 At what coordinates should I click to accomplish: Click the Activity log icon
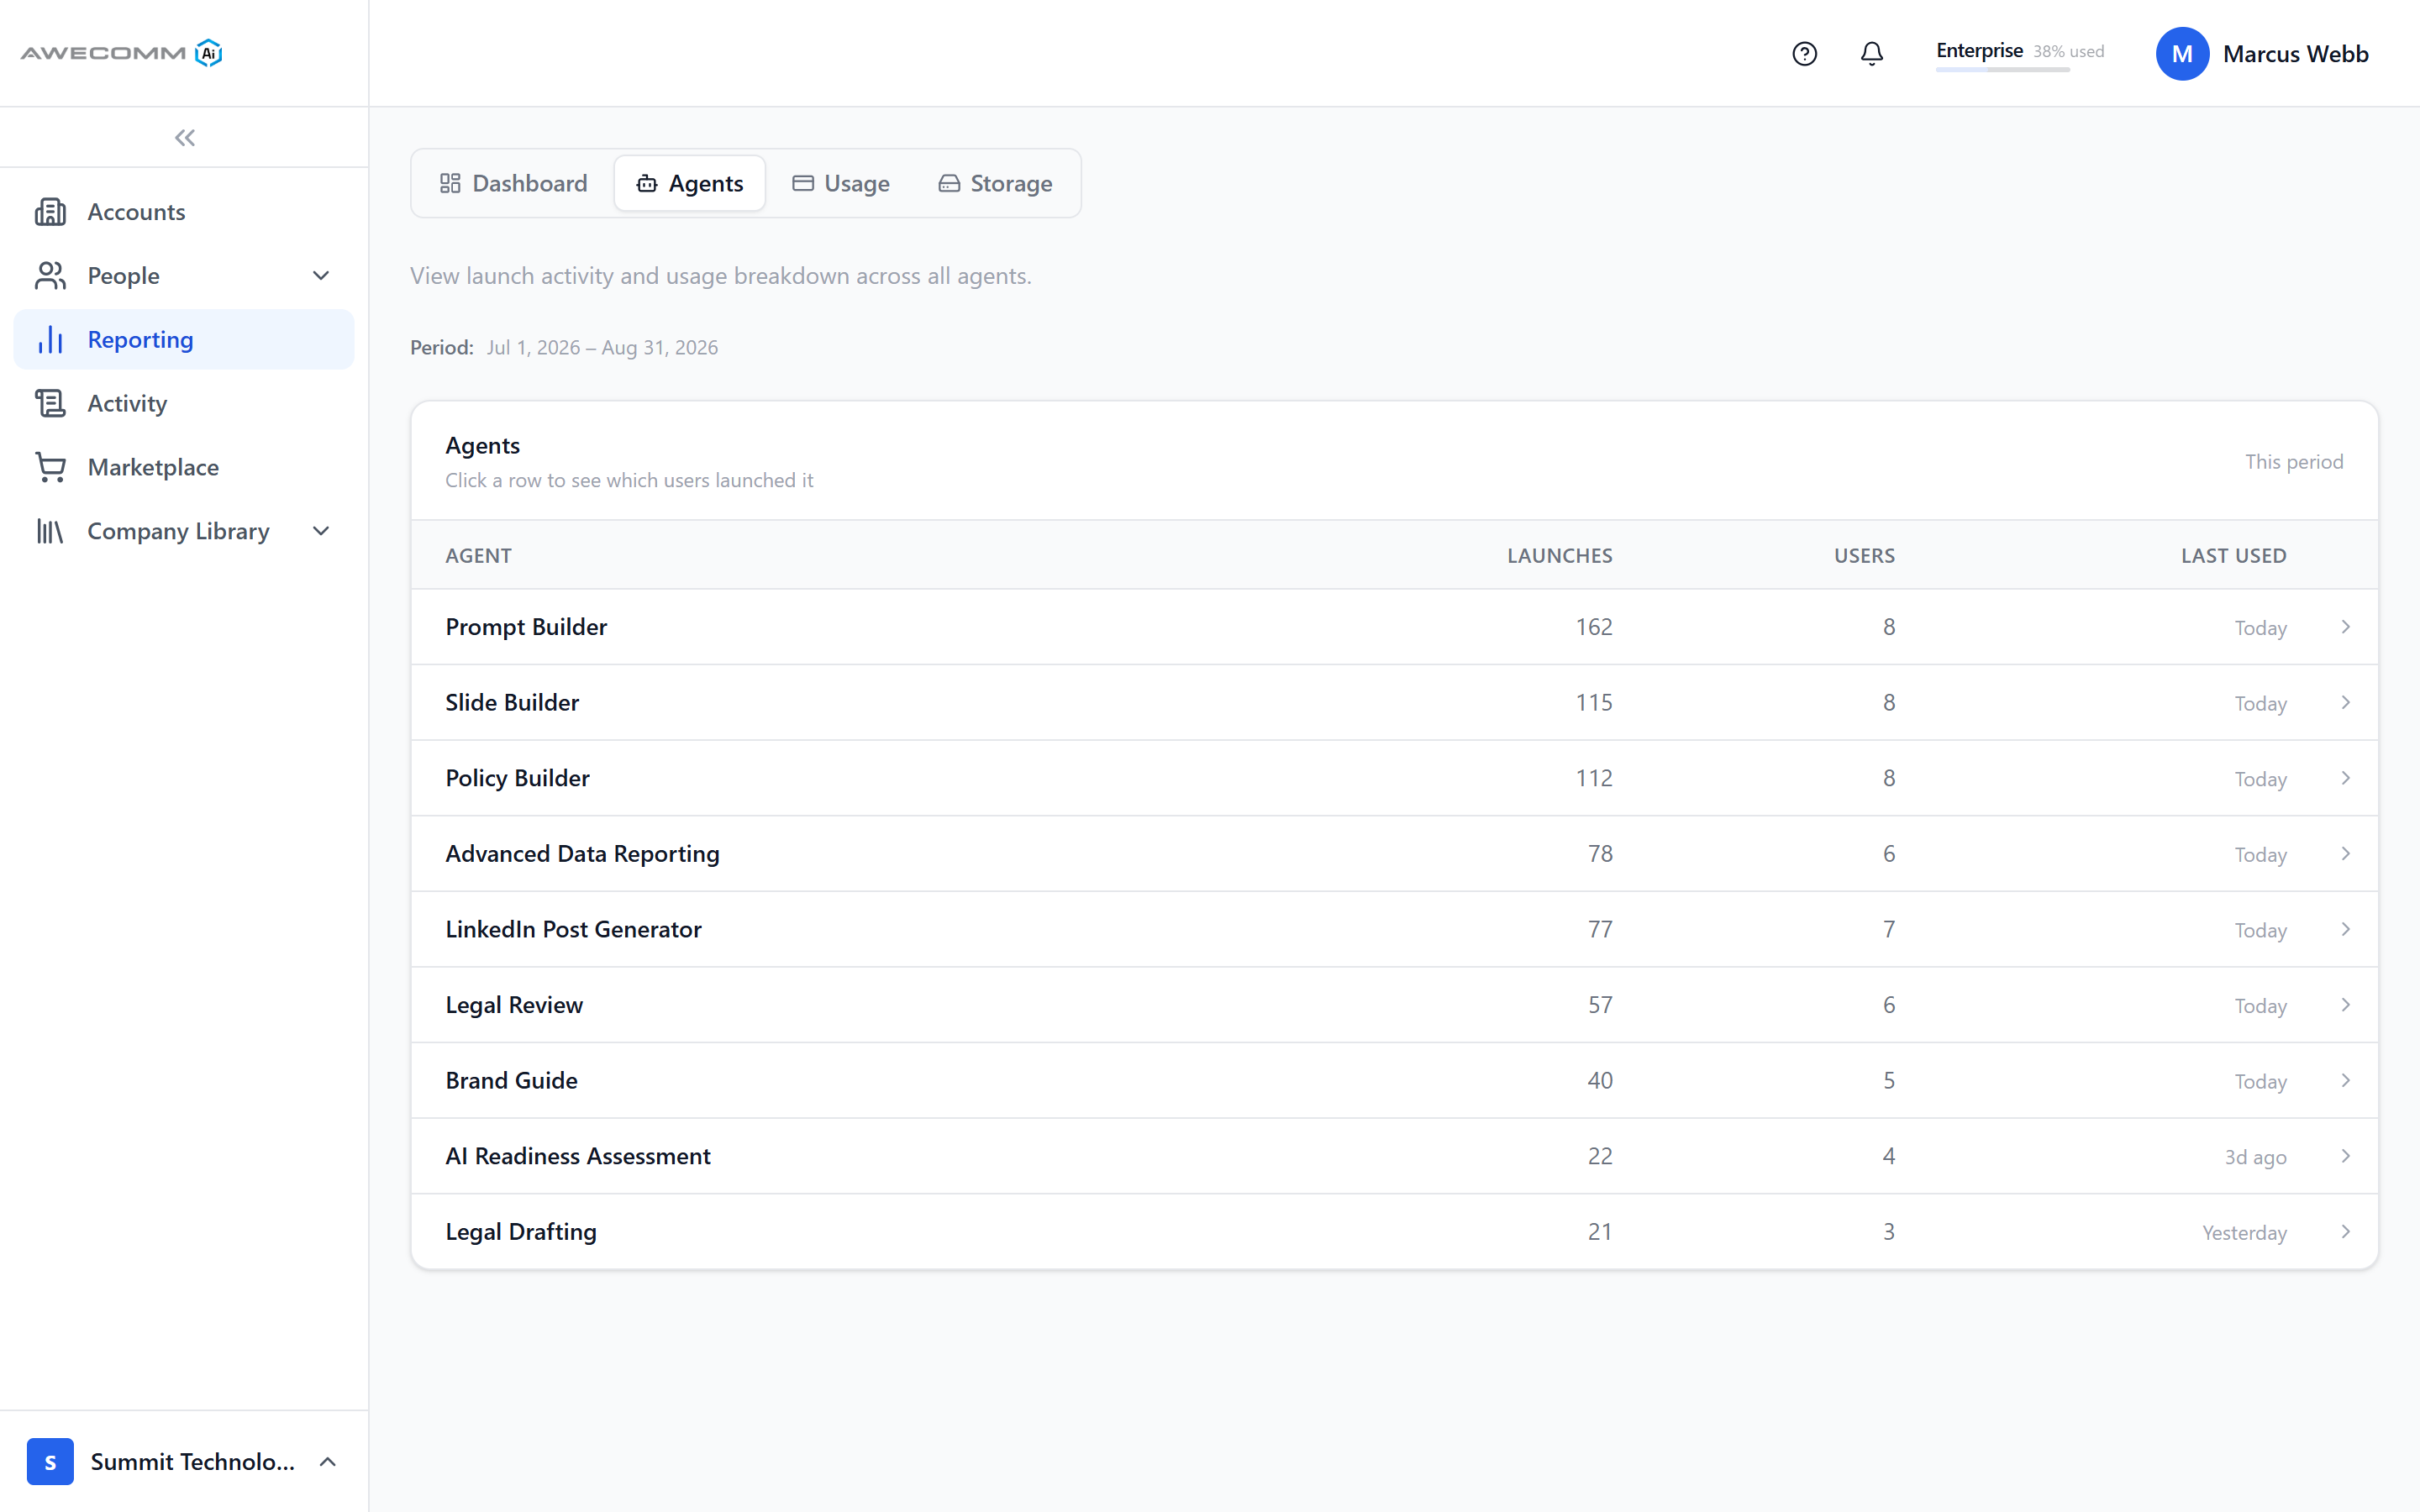(x=50, y=403)
